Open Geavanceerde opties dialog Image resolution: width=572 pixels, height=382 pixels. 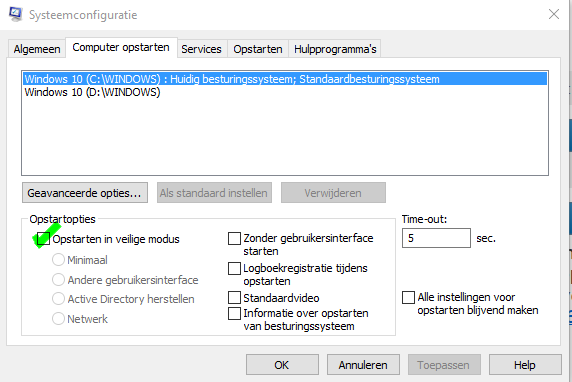click(85, 193)
